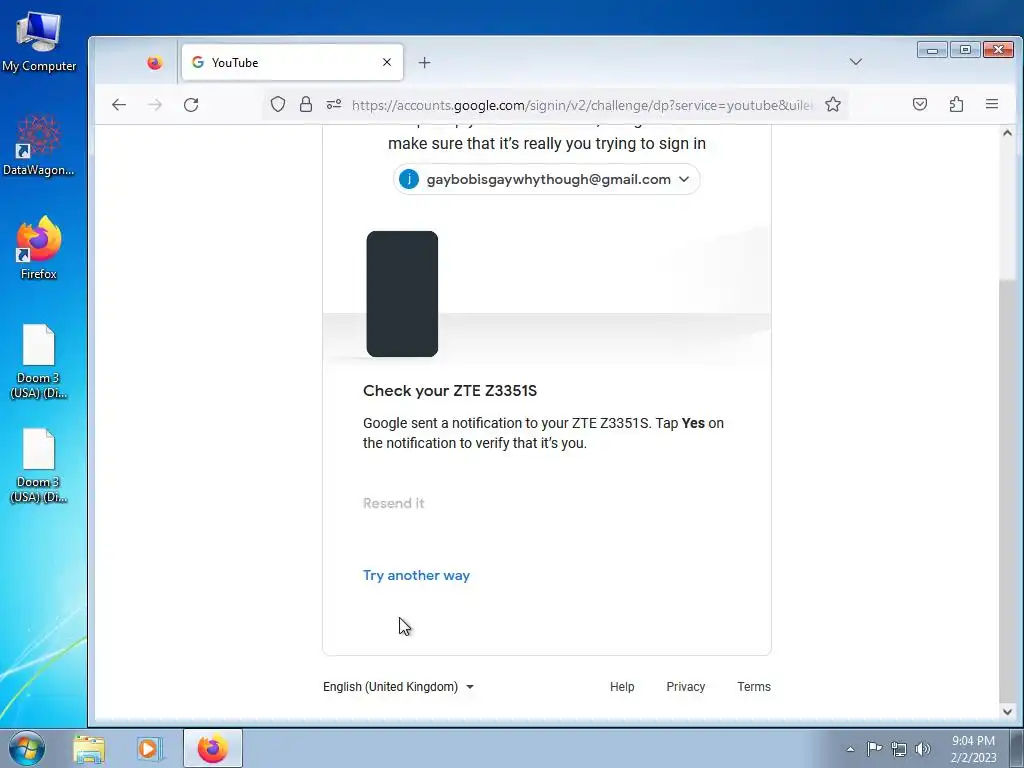Switch to the pinned Firefox tab

tap(155, 63)
